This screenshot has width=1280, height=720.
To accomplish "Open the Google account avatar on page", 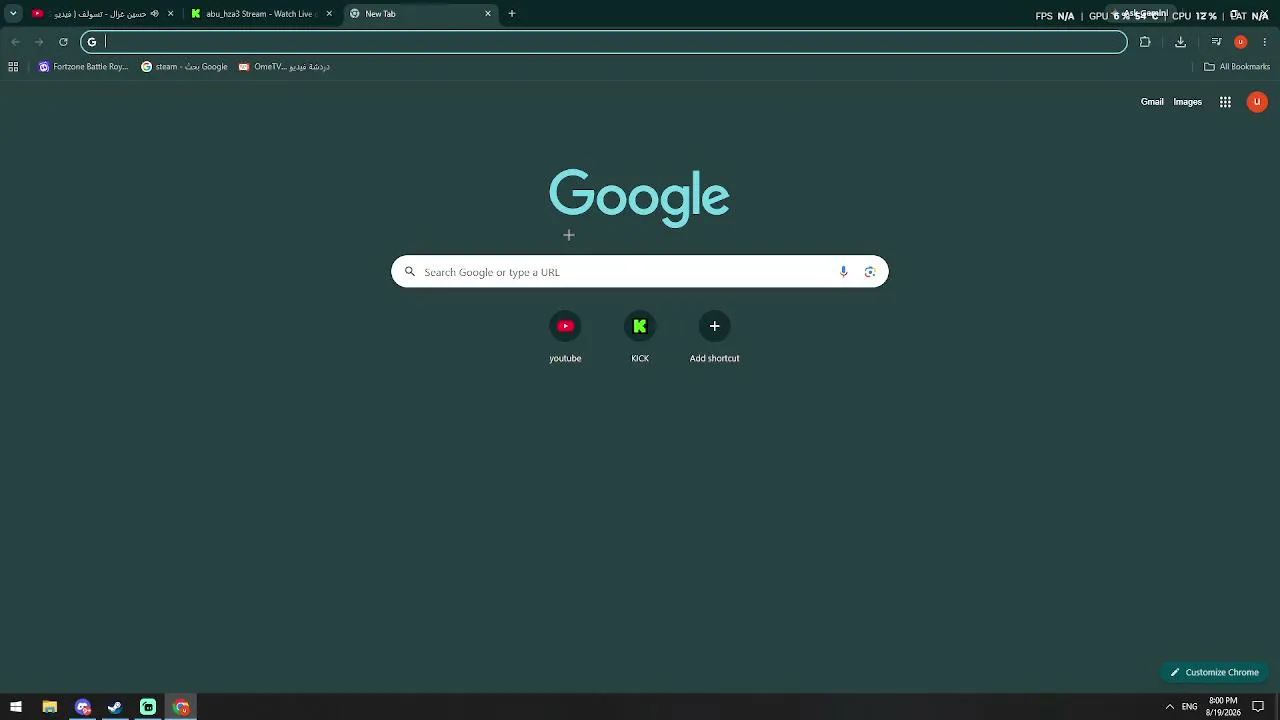I will click(x=1257, y=102).
